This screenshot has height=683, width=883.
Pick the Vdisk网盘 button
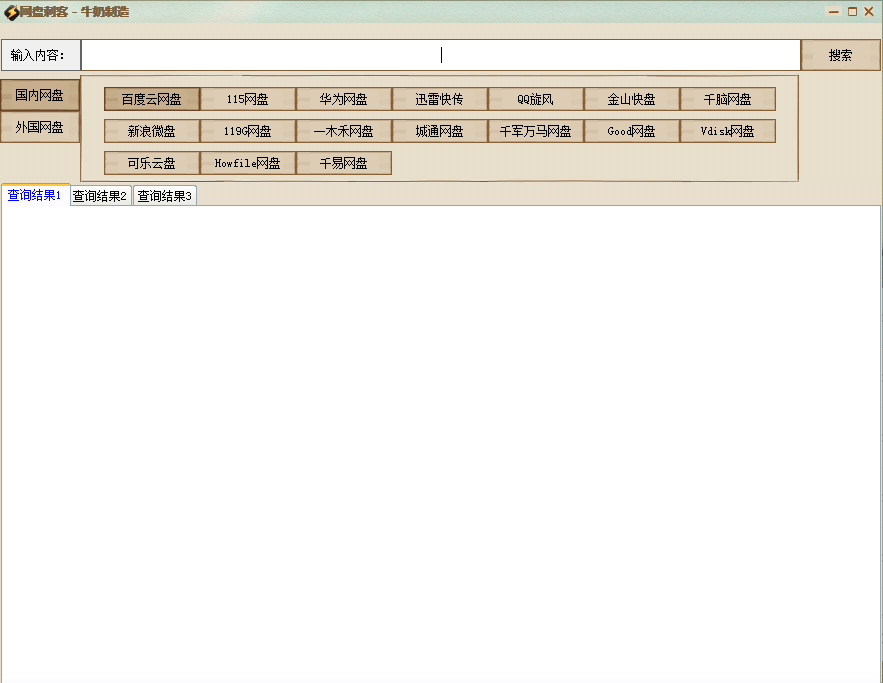tap(728, 131)
